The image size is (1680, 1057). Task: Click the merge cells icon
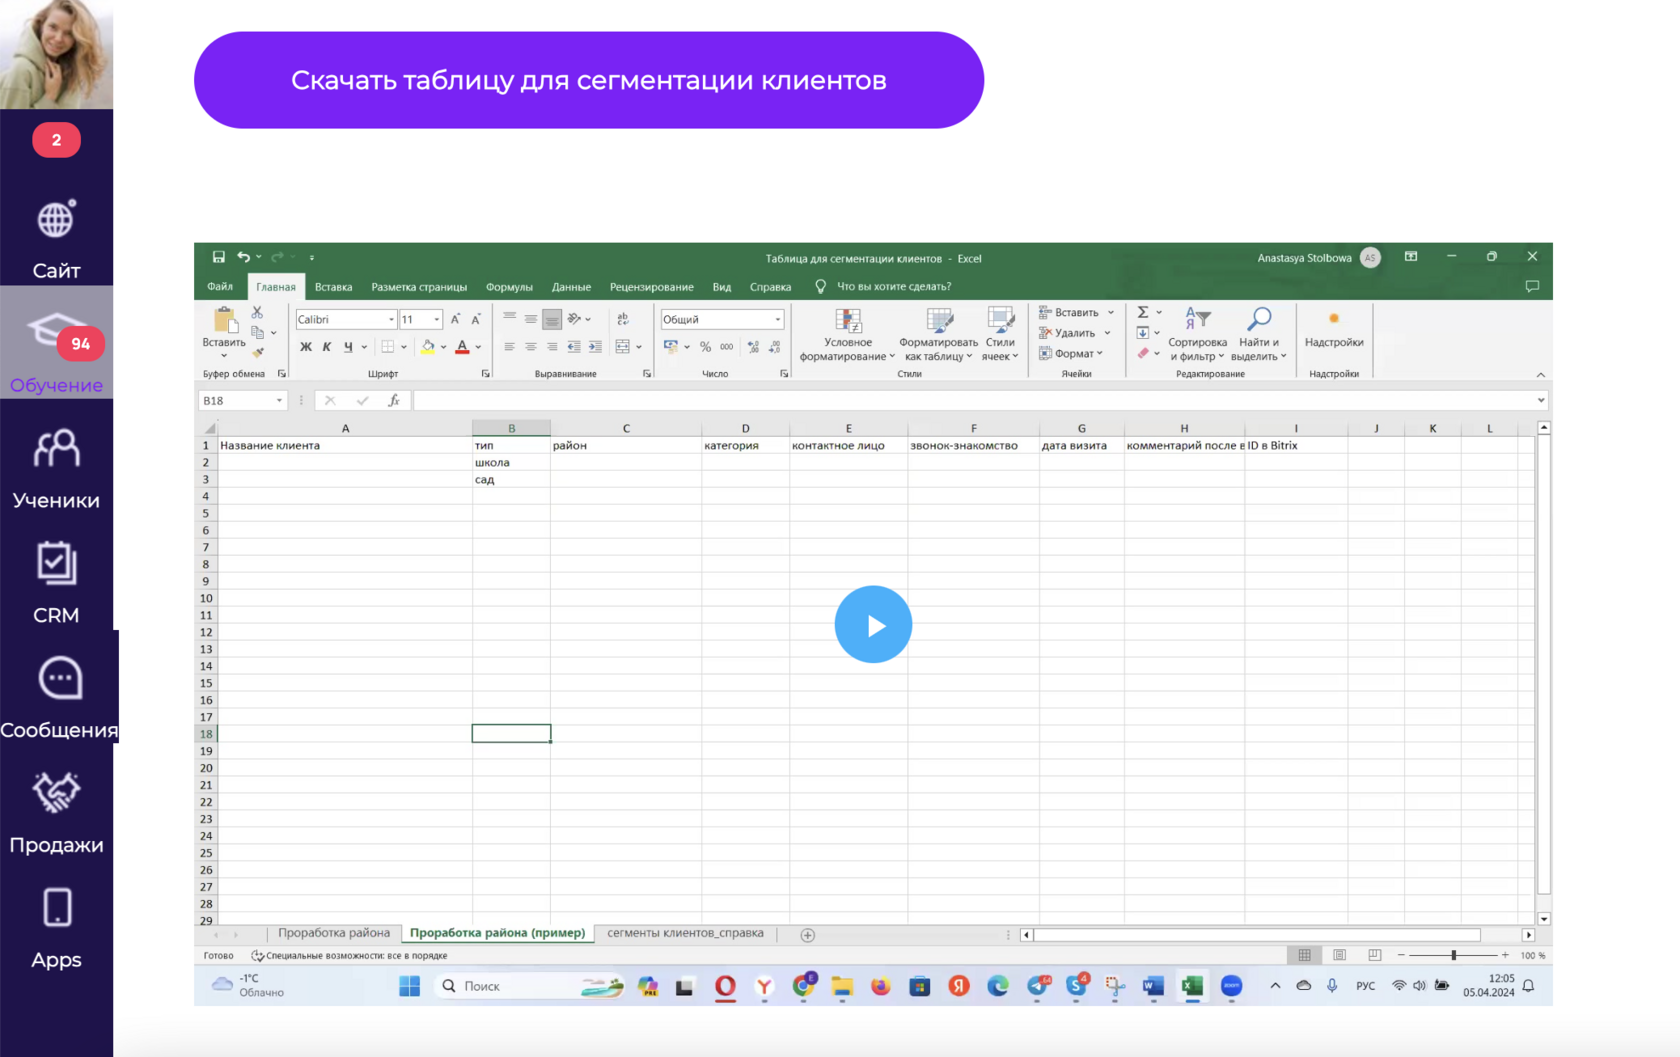coord(623,347)
